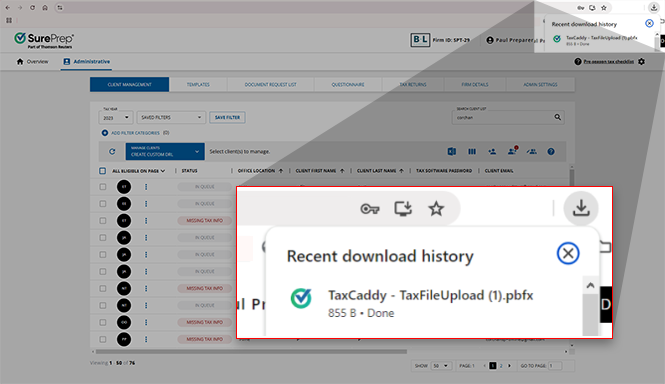Go back using the browser back arrow
This screenshot has width=665, height=384.
point(8,8)
